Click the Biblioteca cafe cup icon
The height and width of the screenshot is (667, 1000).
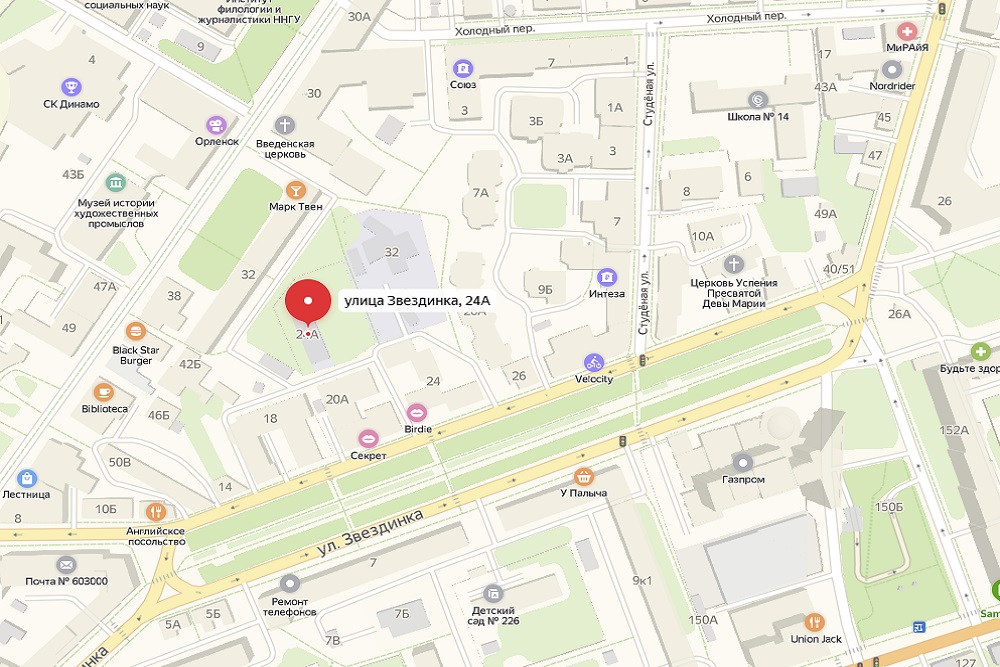[x=103, y=392]
